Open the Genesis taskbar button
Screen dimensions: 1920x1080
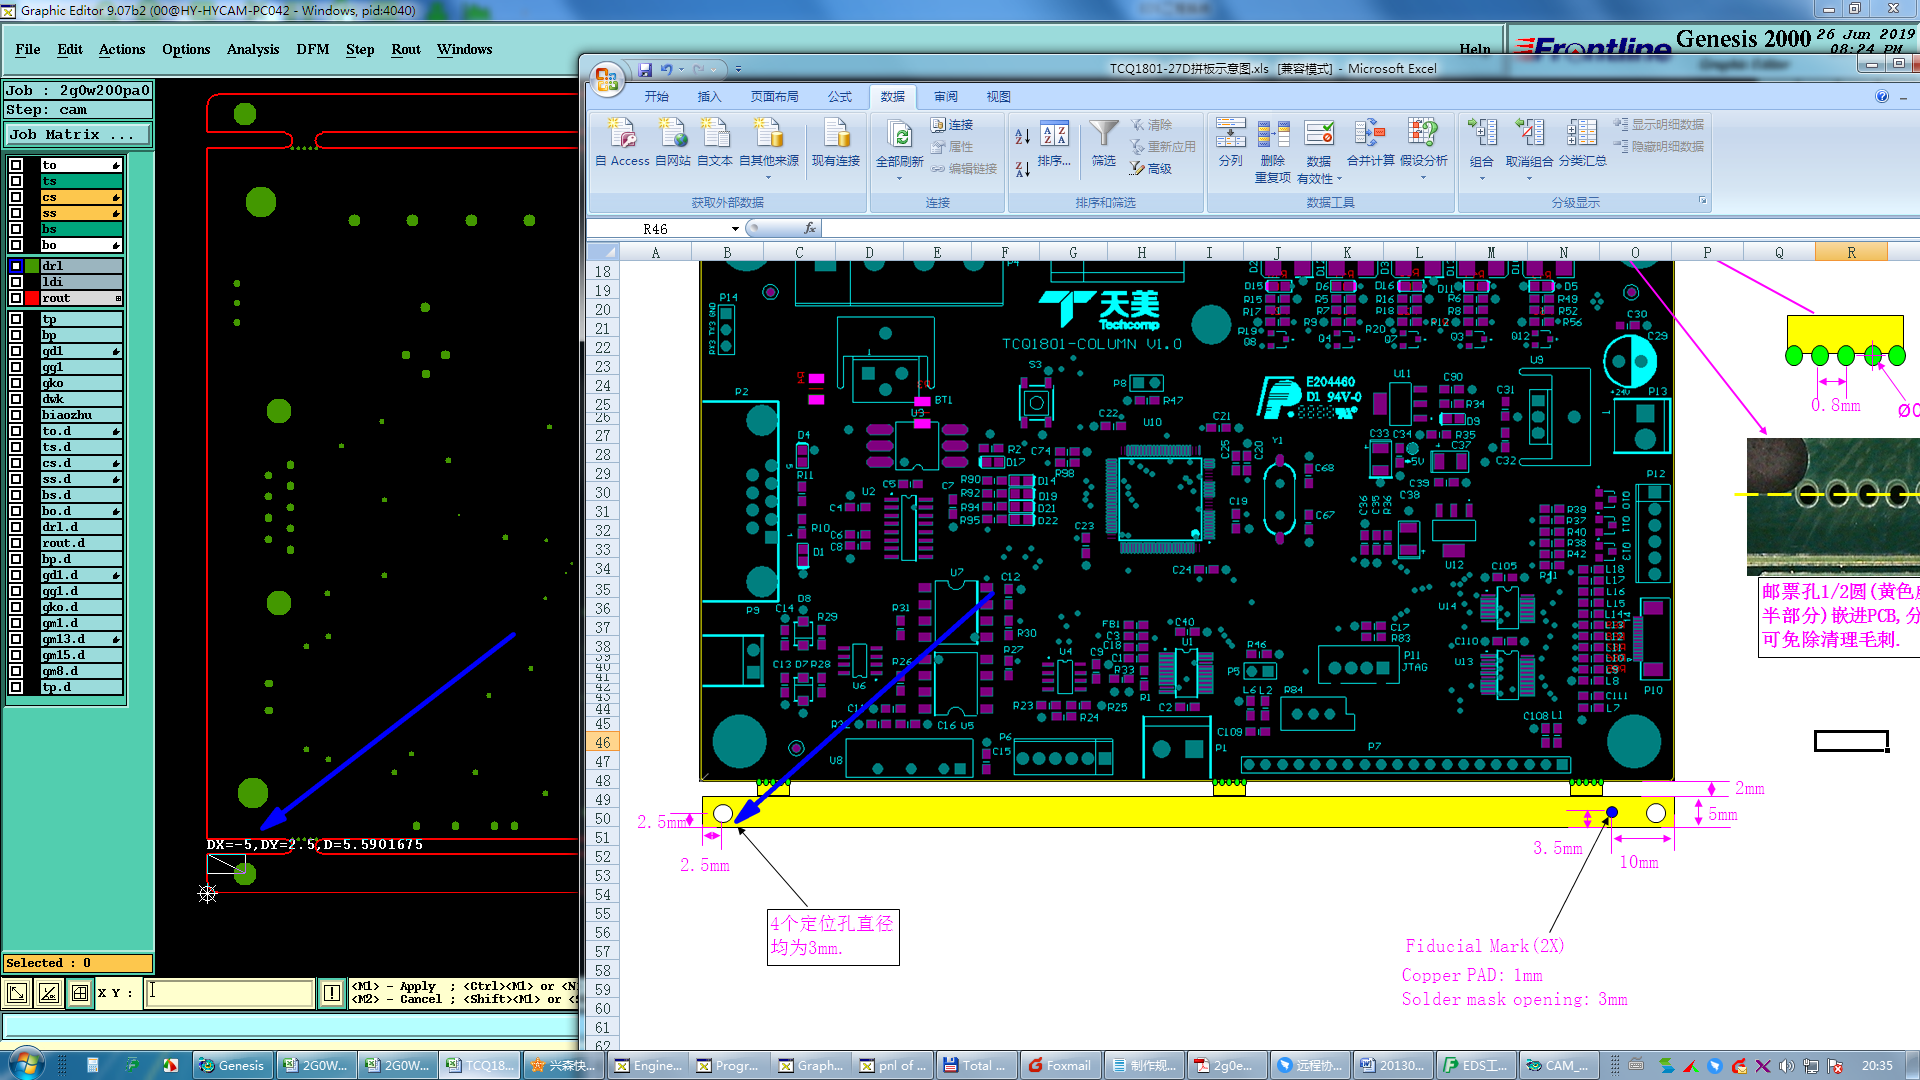tap(233, 1065)
